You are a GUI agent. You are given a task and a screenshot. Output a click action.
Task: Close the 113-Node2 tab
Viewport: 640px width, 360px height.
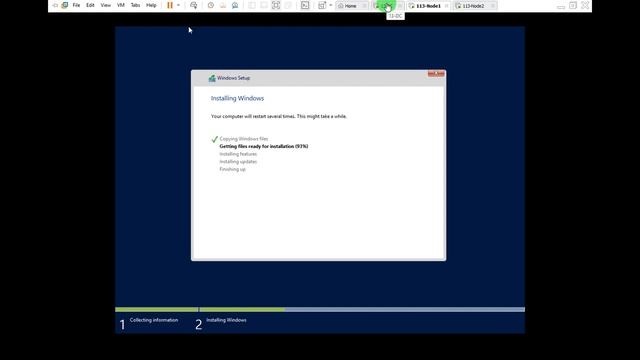pyautogui.click(x=493, y=6)
